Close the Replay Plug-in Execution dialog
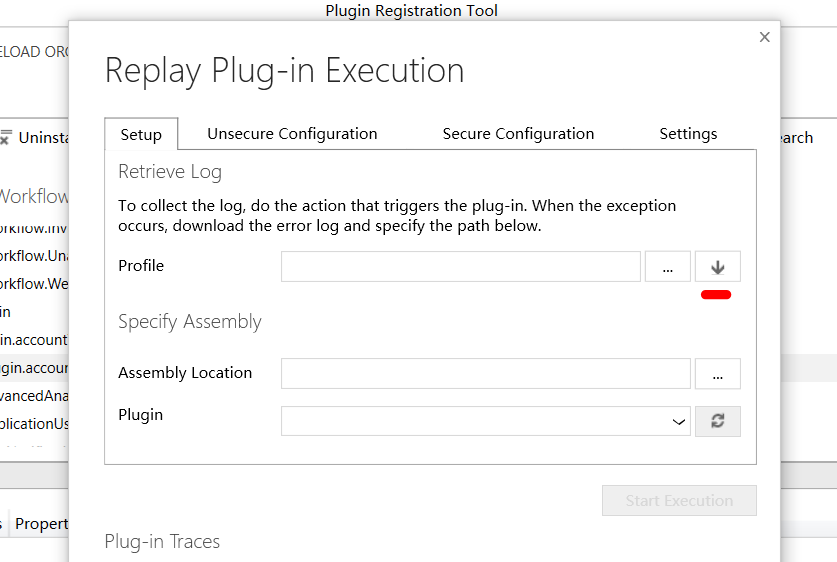 764,37
